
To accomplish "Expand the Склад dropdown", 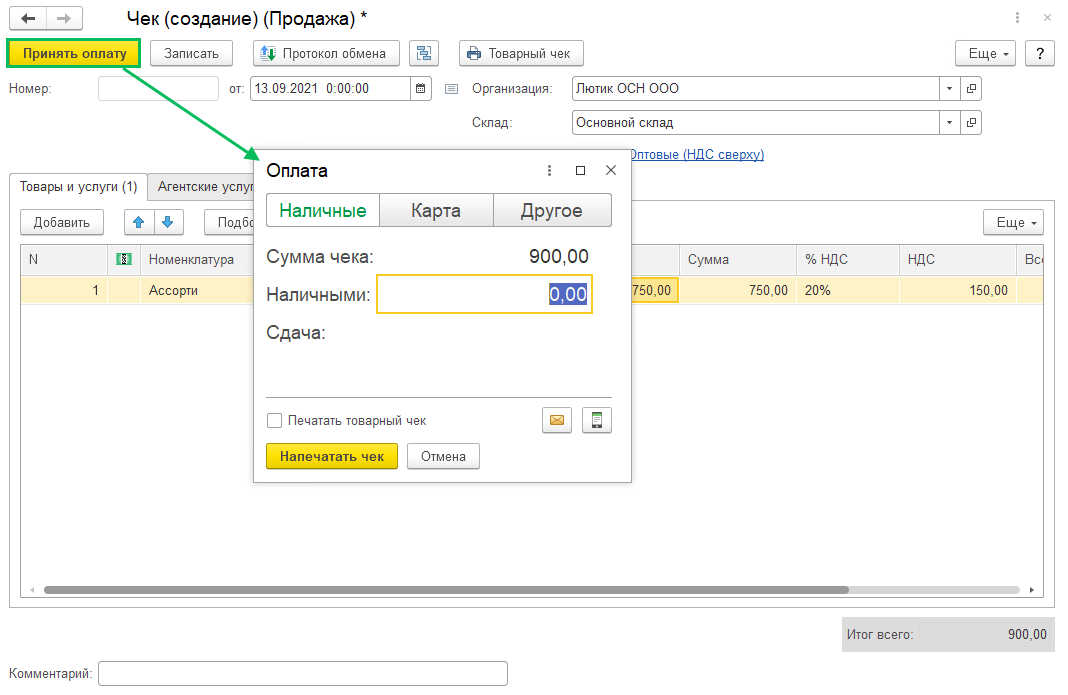I will [x=949, y=123].
